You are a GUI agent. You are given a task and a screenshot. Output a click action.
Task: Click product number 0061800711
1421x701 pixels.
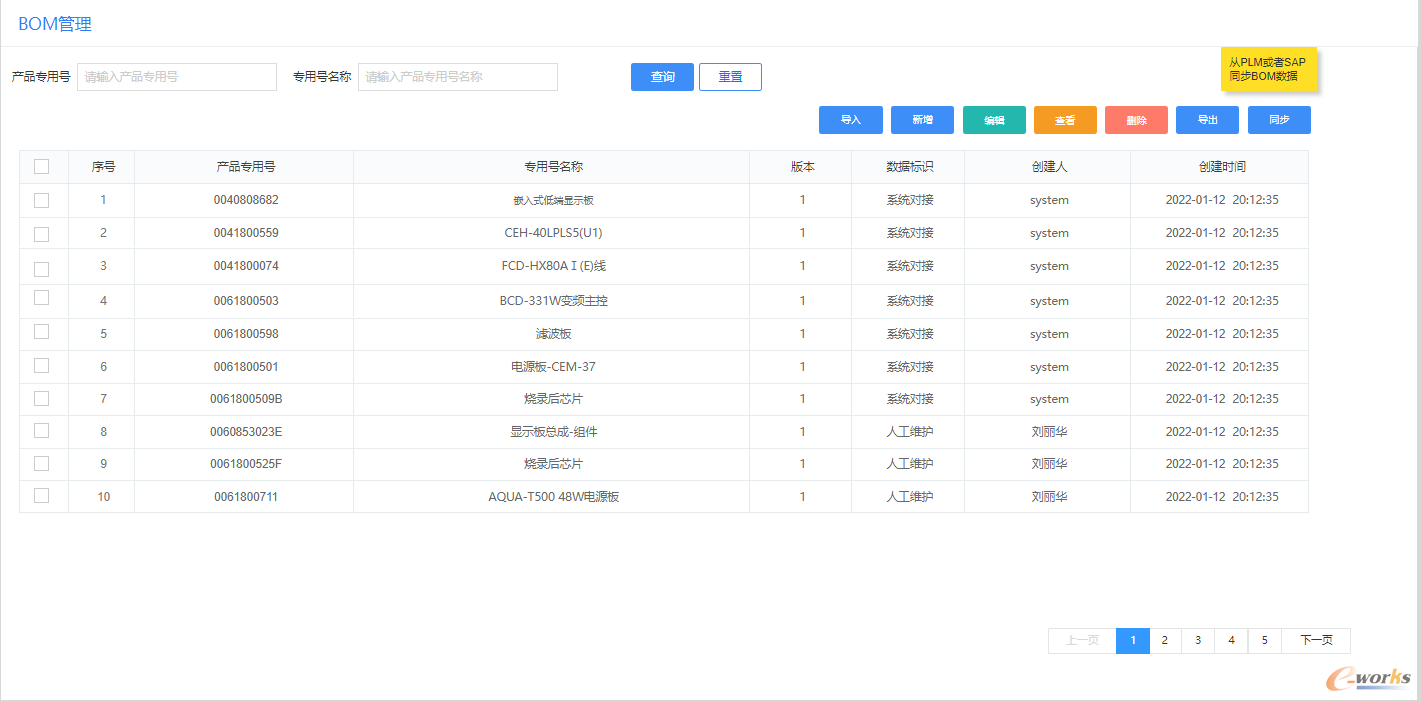pos(246,497)
